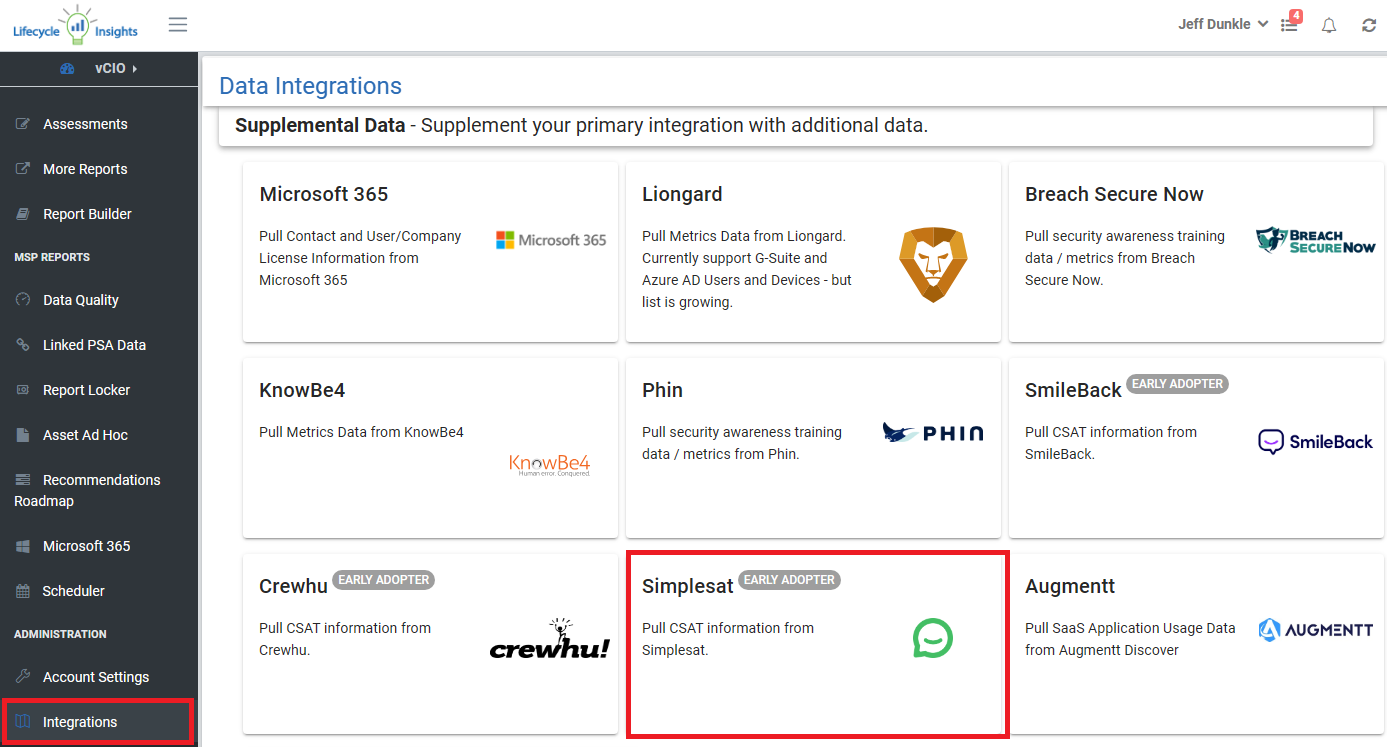Open notifications bell icon
This screenshot has height=747, width=1387.
pos(1329,25)
